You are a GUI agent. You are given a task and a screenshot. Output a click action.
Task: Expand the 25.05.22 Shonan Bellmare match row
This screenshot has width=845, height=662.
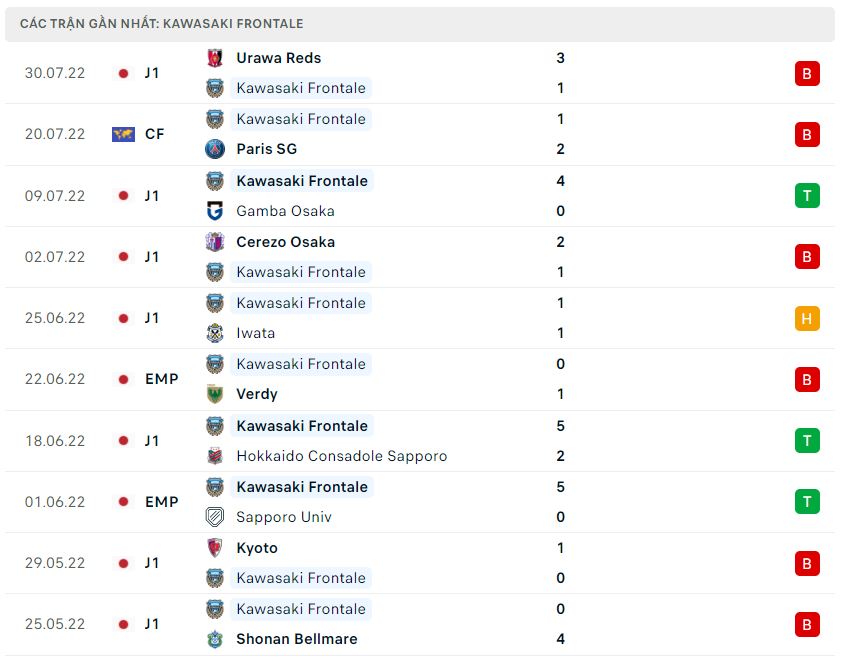pyautogui.click(x=420, y=623)
